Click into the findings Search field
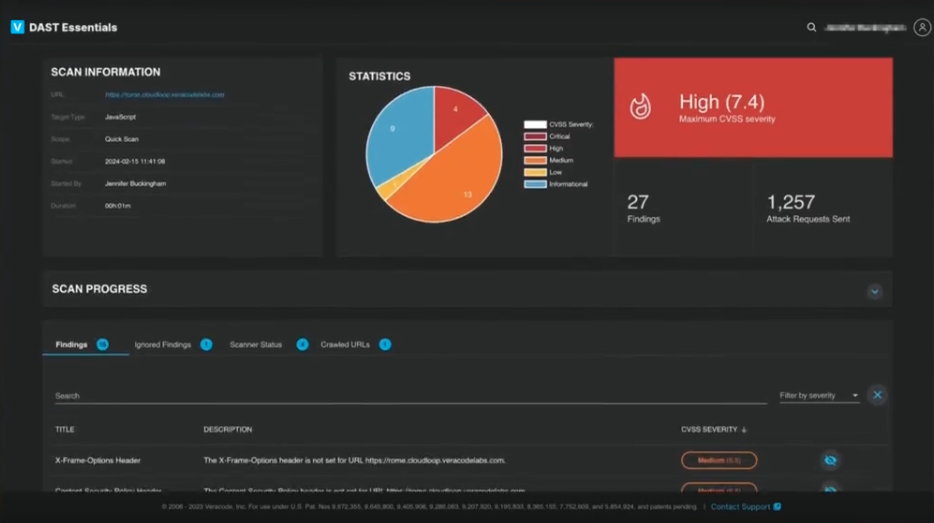Viewport: 934px width, 523px height. click(410, 396)
